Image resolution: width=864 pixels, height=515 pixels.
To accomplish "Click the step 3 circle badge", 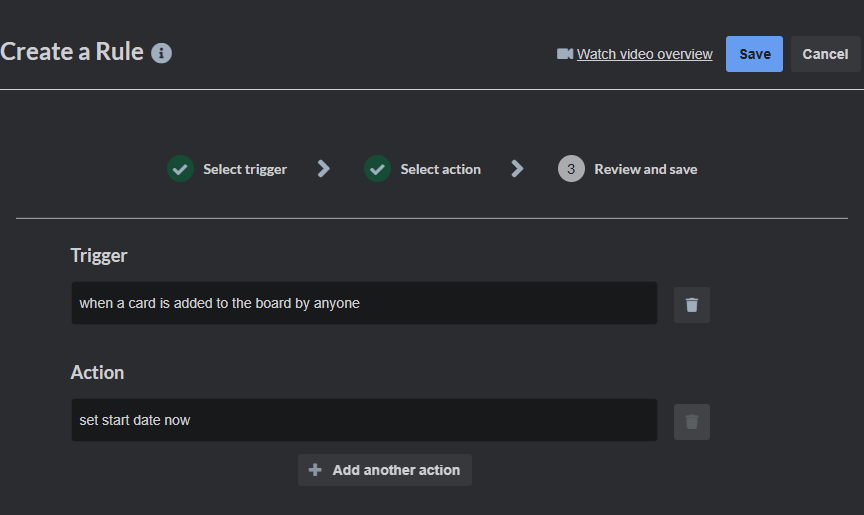I will [x=571, y=169].
